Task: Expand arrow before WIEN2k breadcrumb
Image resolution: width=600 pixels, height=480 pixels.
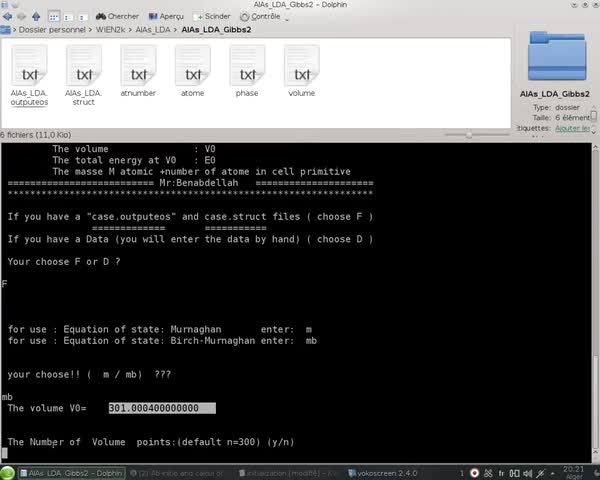Action: coord(91,29)
